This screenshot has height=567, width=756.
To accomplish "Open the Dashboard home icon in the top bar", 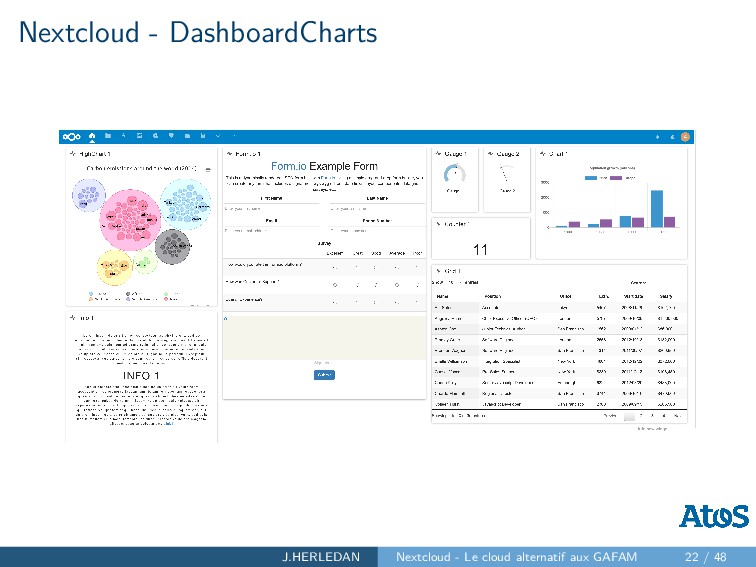I will [x=92, y=136].
